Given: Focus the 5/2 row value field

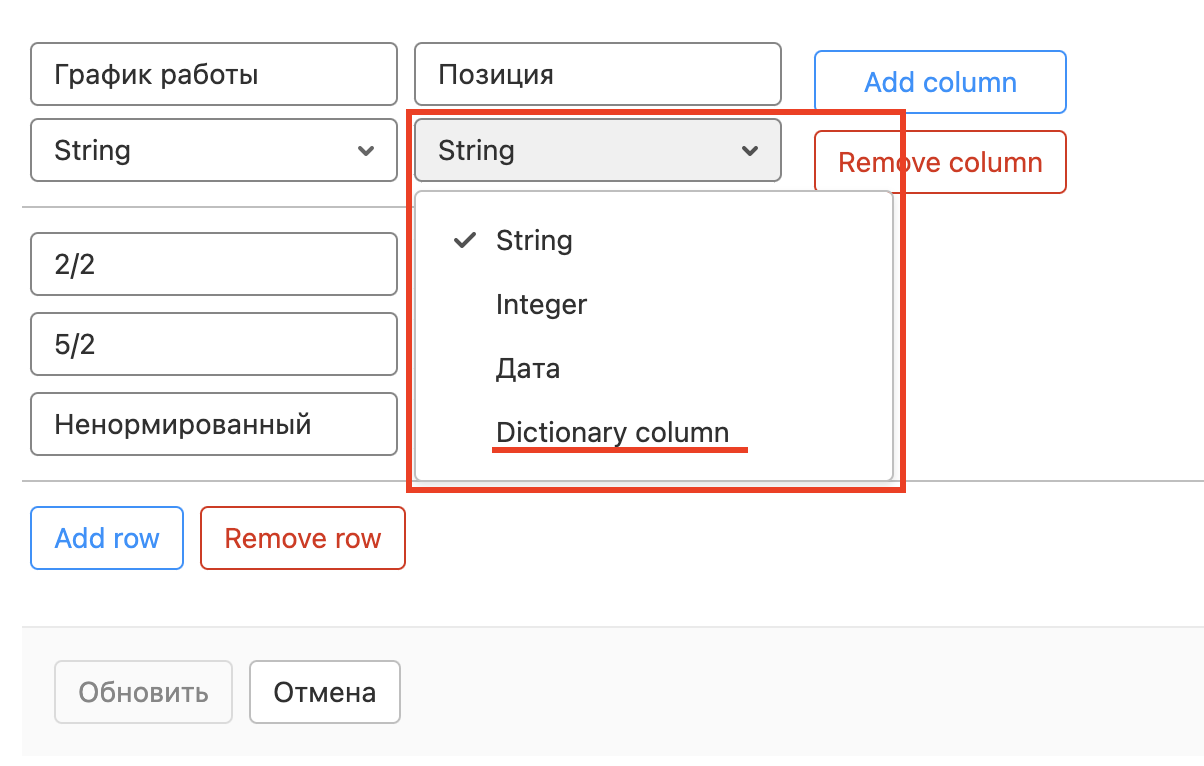Looking at the screenshot, I should (214, 345).
